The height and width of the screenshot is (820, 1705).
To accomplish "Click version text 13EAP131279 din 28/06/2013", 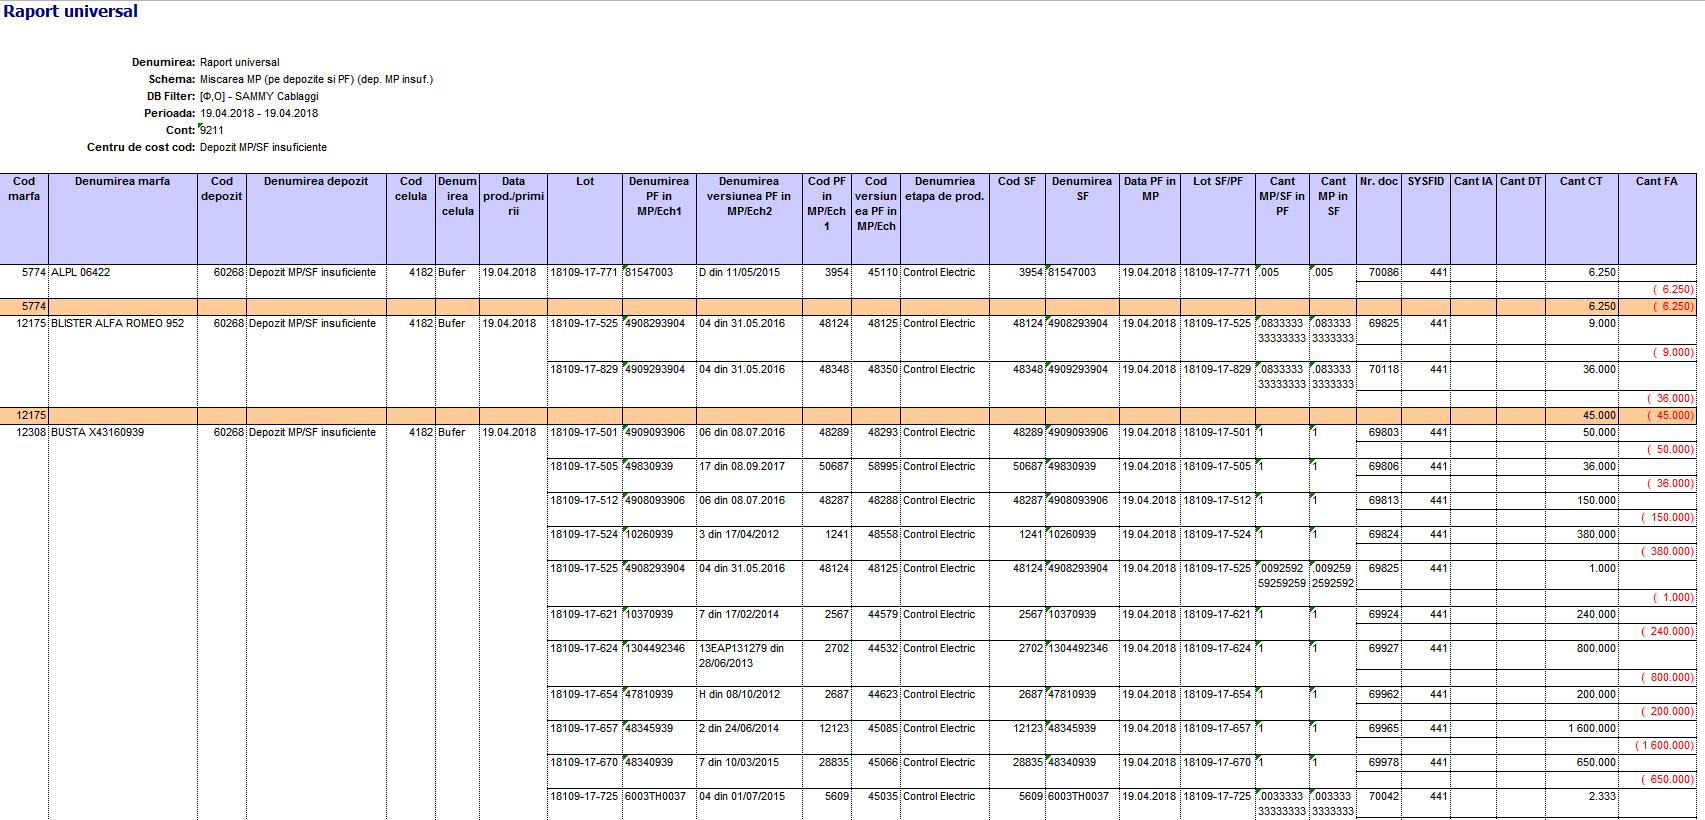I will (741, 656).
